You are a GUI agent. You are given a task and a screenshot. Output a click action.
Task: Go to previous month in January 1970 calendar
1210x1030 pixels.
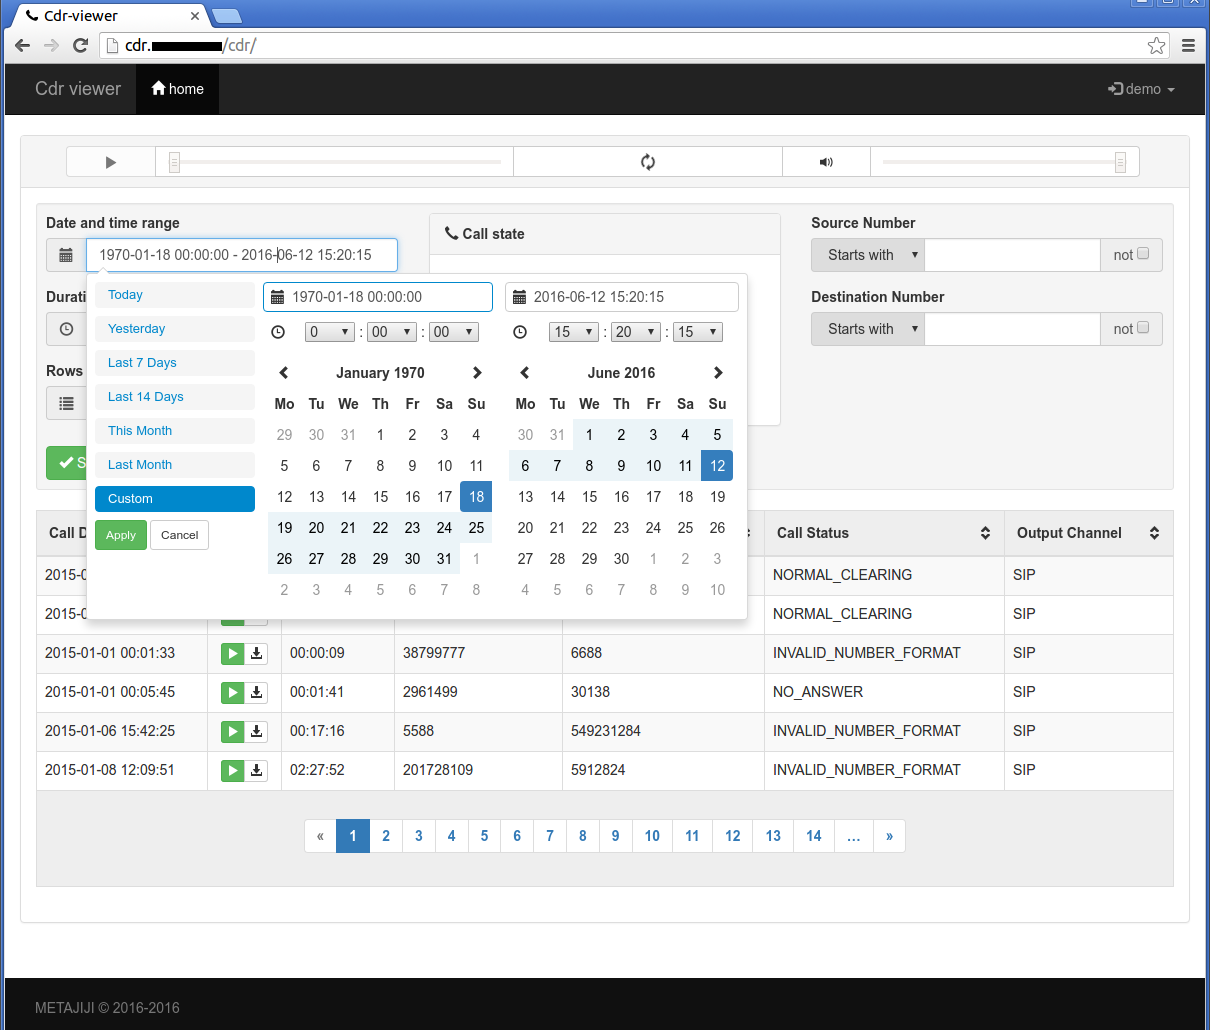pyautogui.click(x=284, y=373)
